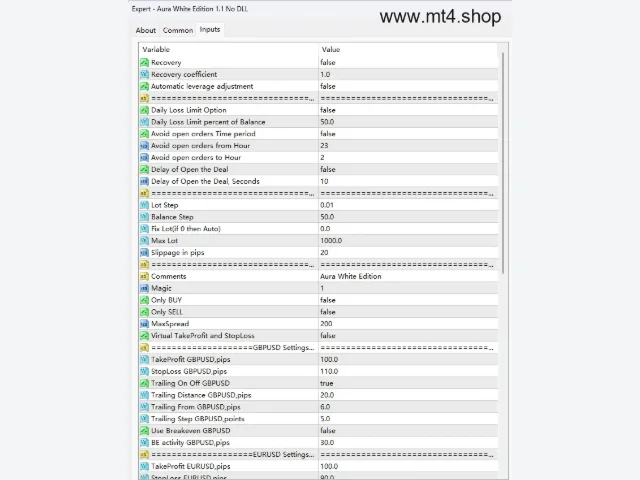Click the icon beside MaxSpread
This screenshot has width=640, height=480.
pos(144,324)
